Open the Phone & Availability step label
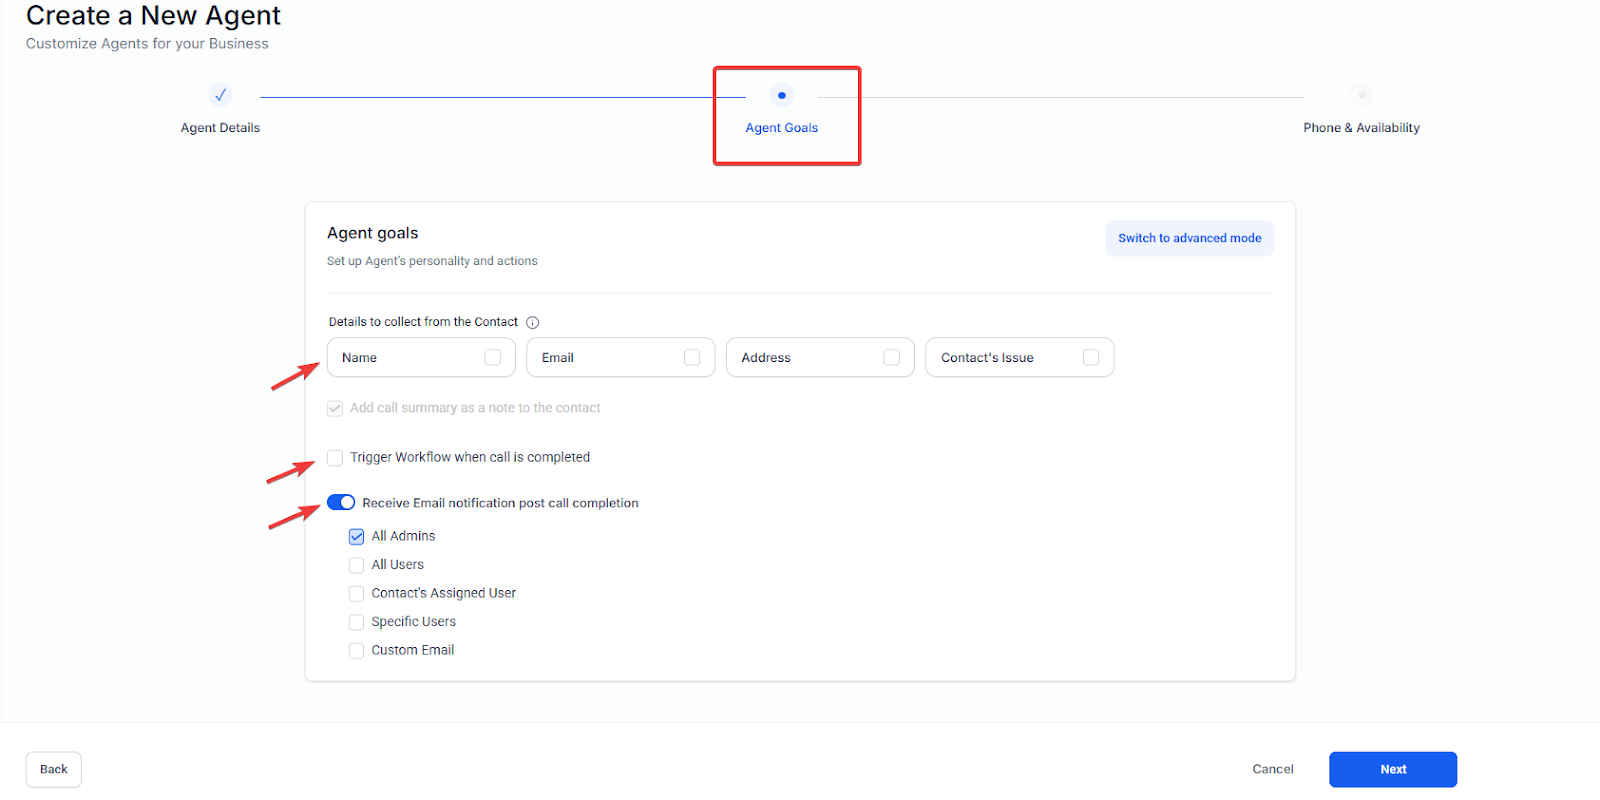This screenshot has width=1600, height=800. point(1361,128)
